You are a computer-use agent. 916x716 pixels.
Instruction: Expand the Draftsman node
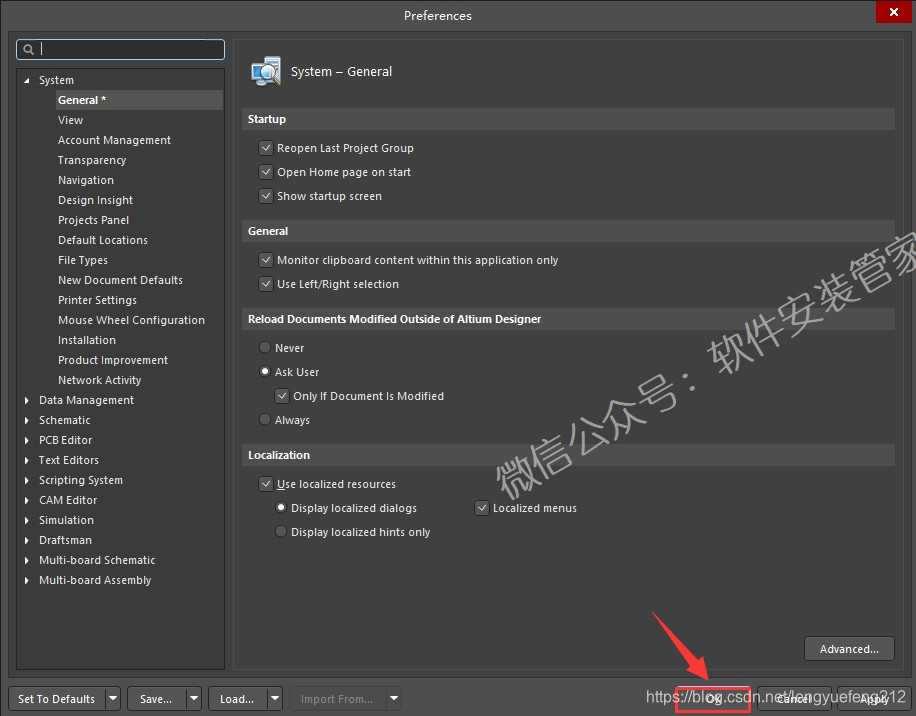tap(26, 540)
